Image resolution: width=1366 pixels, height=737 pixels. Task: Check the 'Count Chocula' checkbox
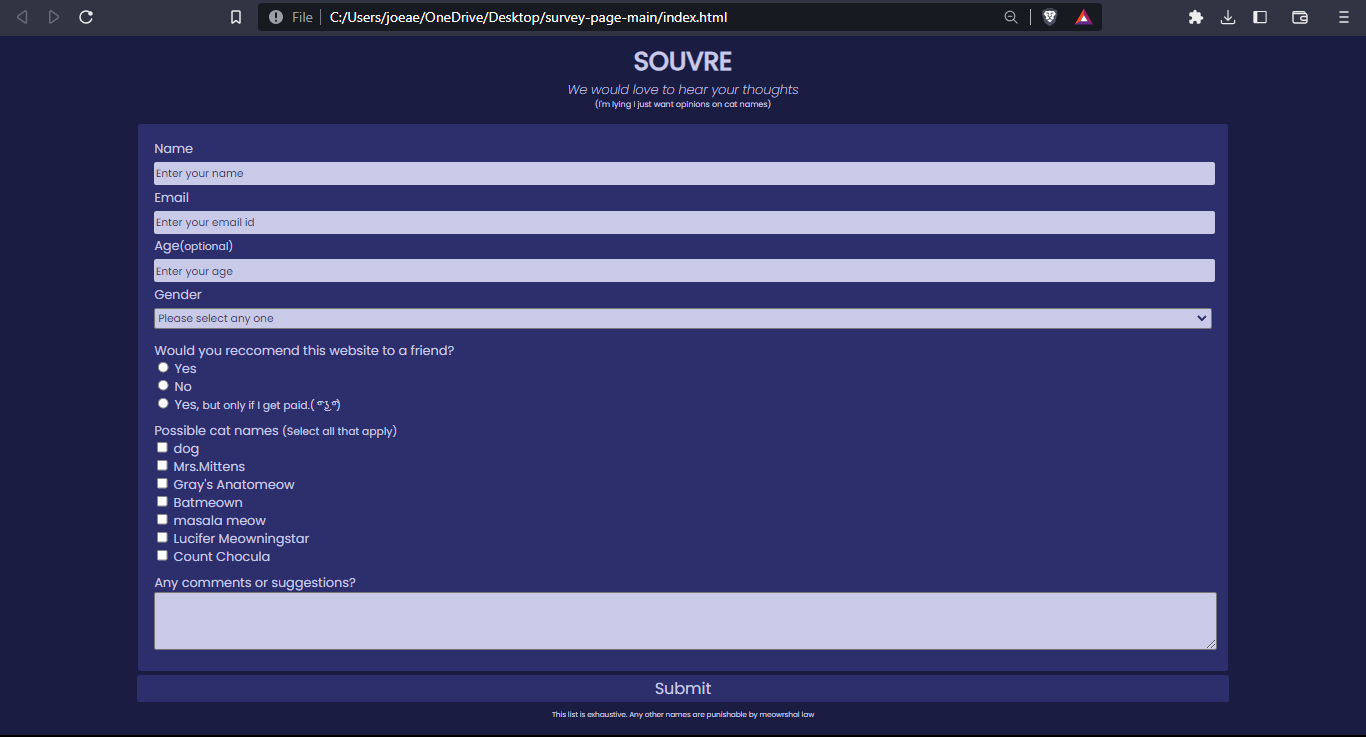[162, 555]
